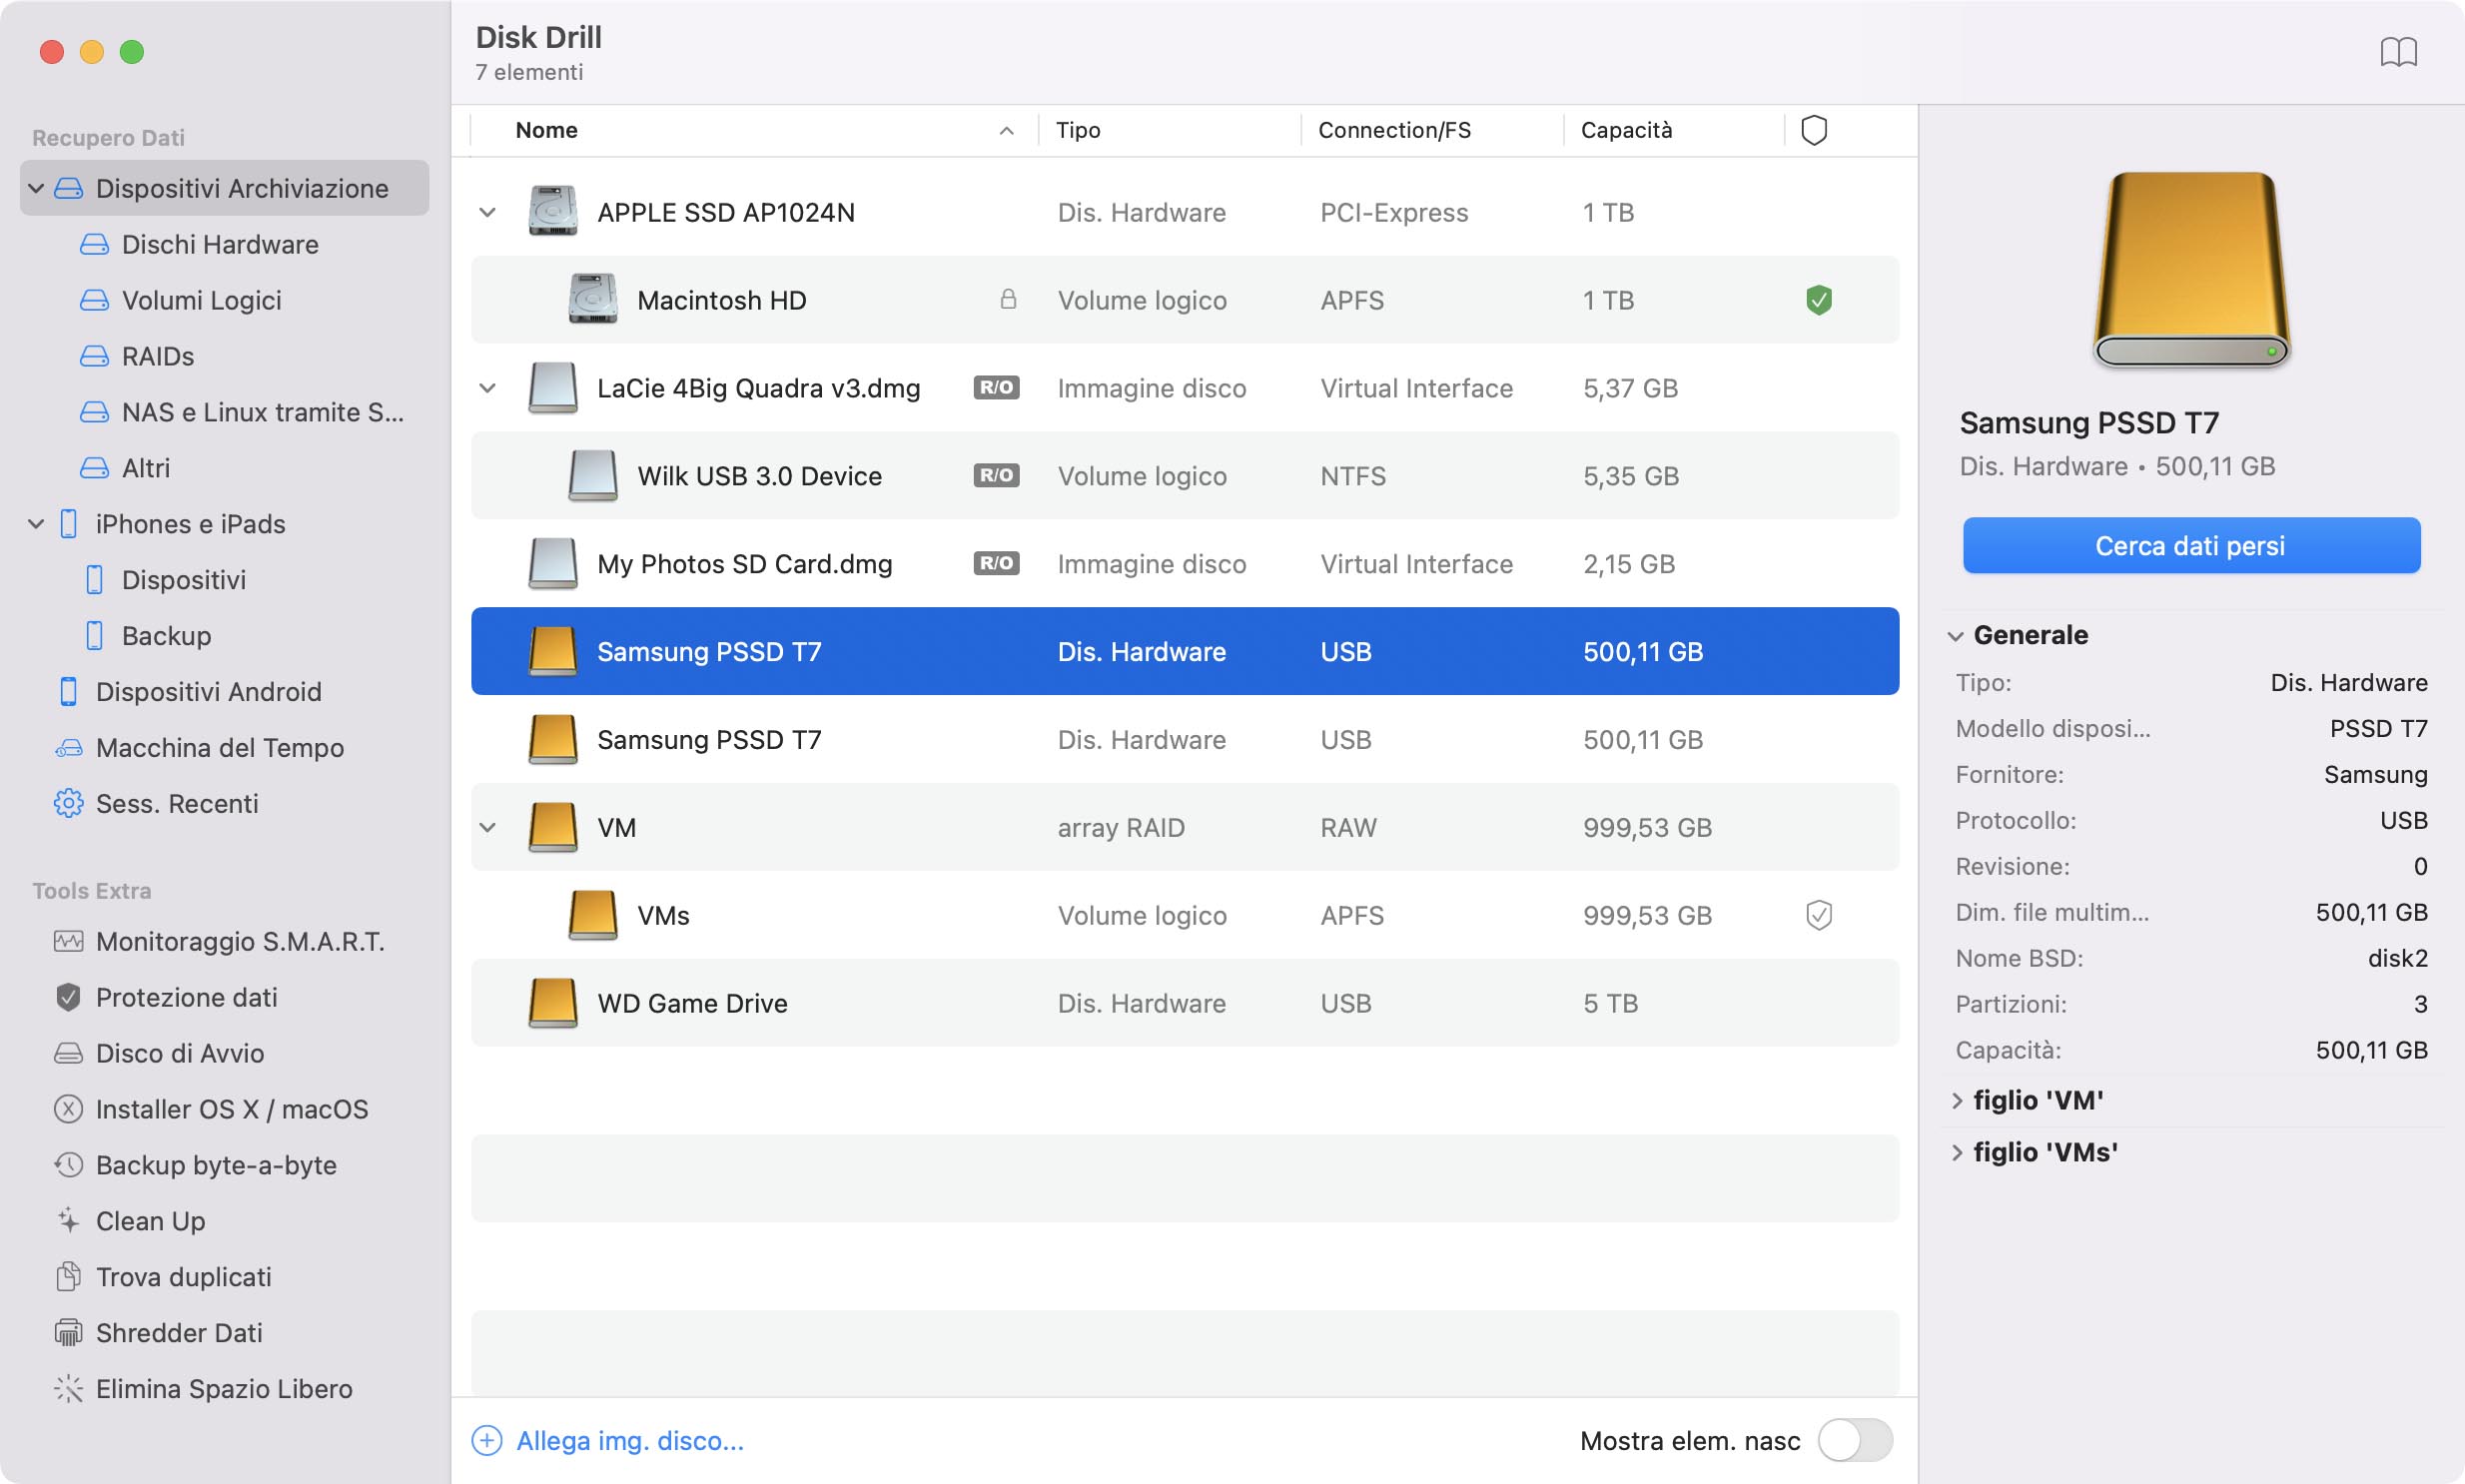
Task: Click the WD Game Drive disk icon
Action: (552, 1003)
